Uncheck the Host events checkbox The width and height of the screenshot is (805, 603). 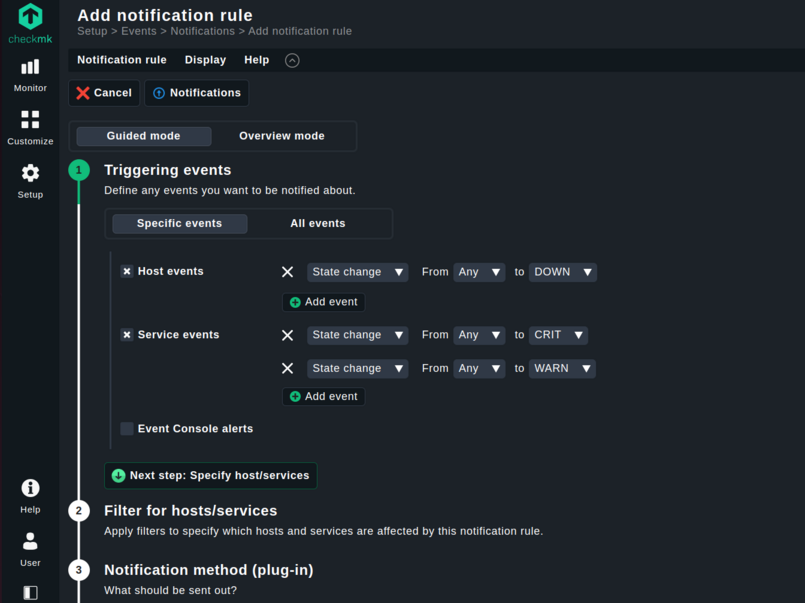[x=126, y=271]
